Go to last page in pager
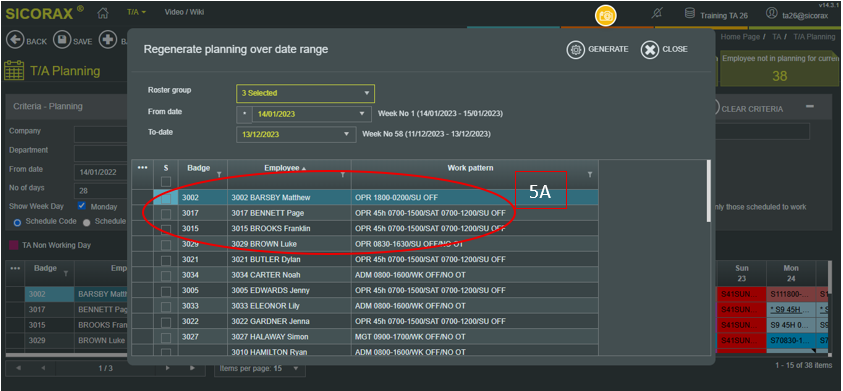Screen dimensions: 843x391 click(192, 368)
